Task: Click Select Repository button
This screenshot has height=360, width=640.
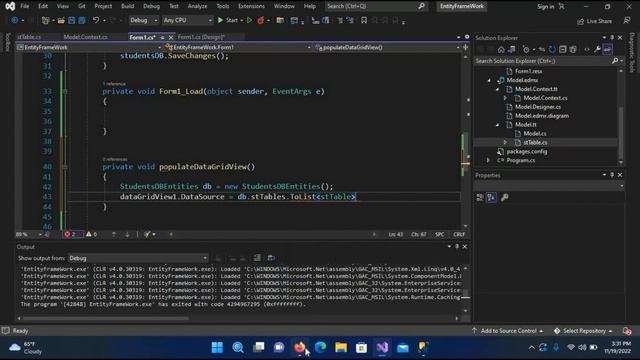Action: coord(584,331)
